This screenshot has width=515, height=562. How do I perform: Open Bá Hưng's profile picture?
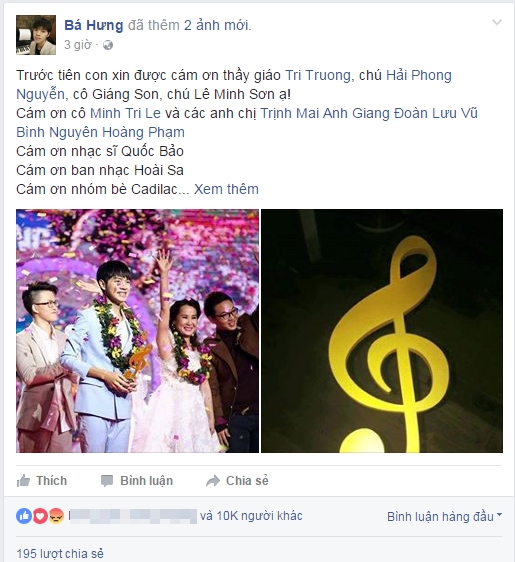[36, 35]
